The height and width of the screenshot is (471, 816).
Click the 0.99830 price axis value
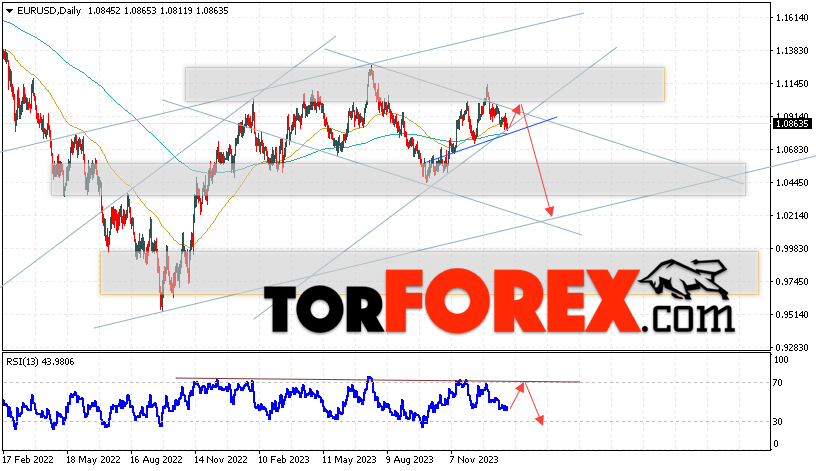792,249
